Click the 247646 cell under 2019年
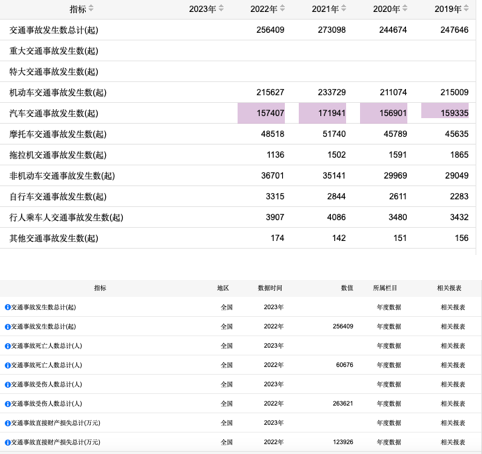This screenshot has width=482, height=454. tap(454, 30)
